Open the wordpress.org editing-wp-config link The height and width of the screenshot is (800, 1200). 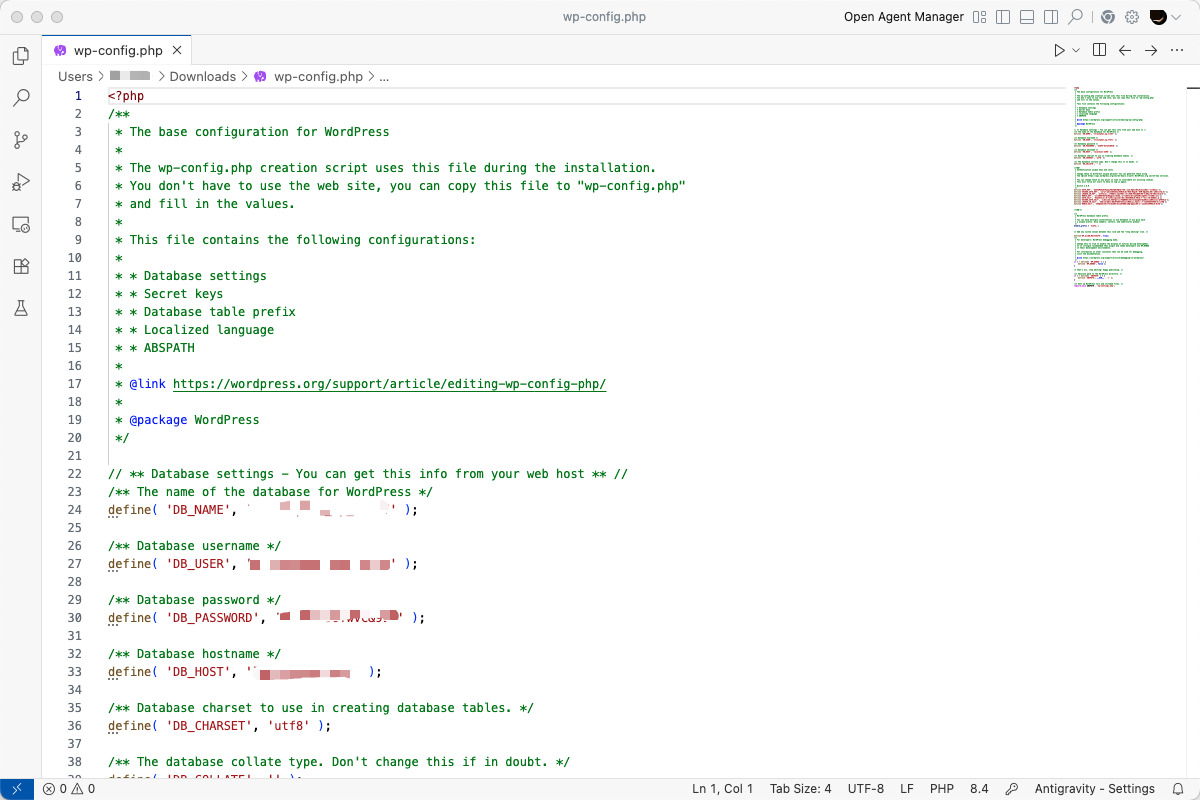390,383
